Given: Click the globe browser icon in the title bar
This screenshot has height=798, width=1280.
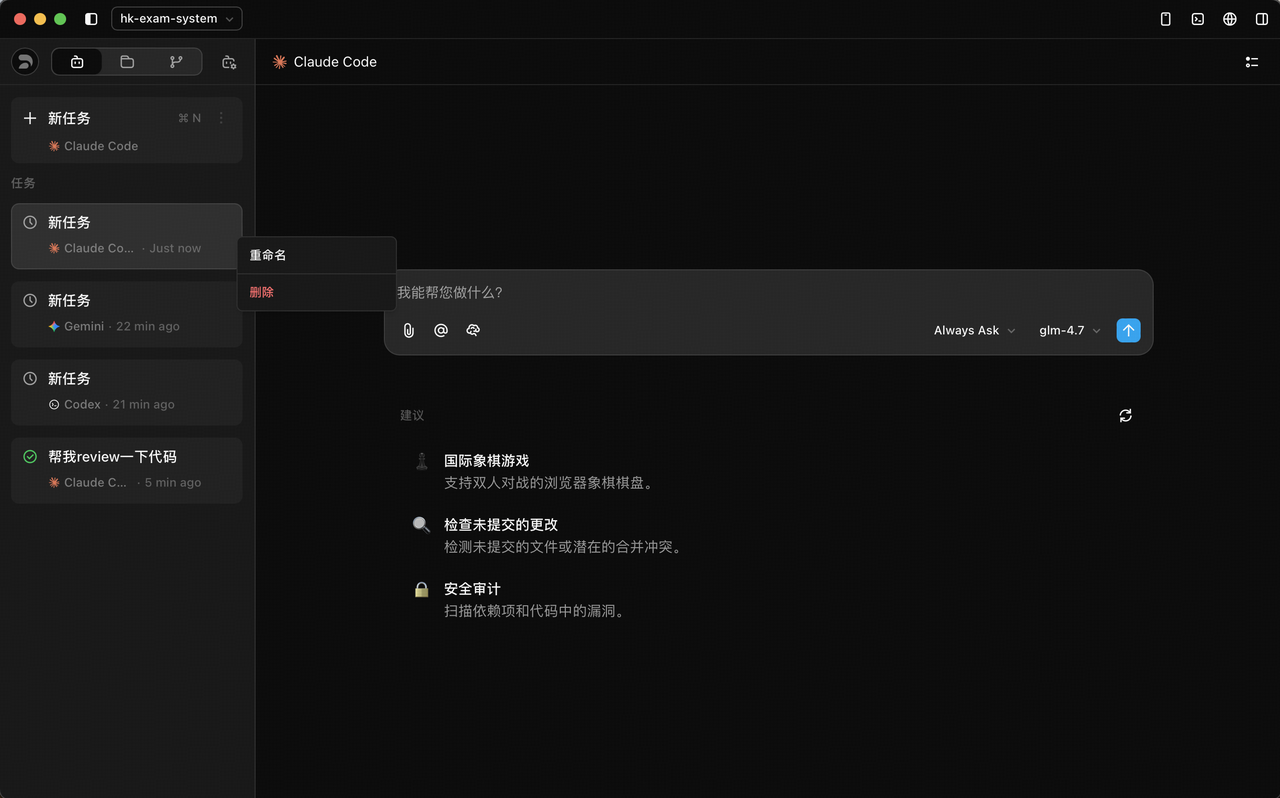Looking at the screenshot, I should pos(1230,19).
